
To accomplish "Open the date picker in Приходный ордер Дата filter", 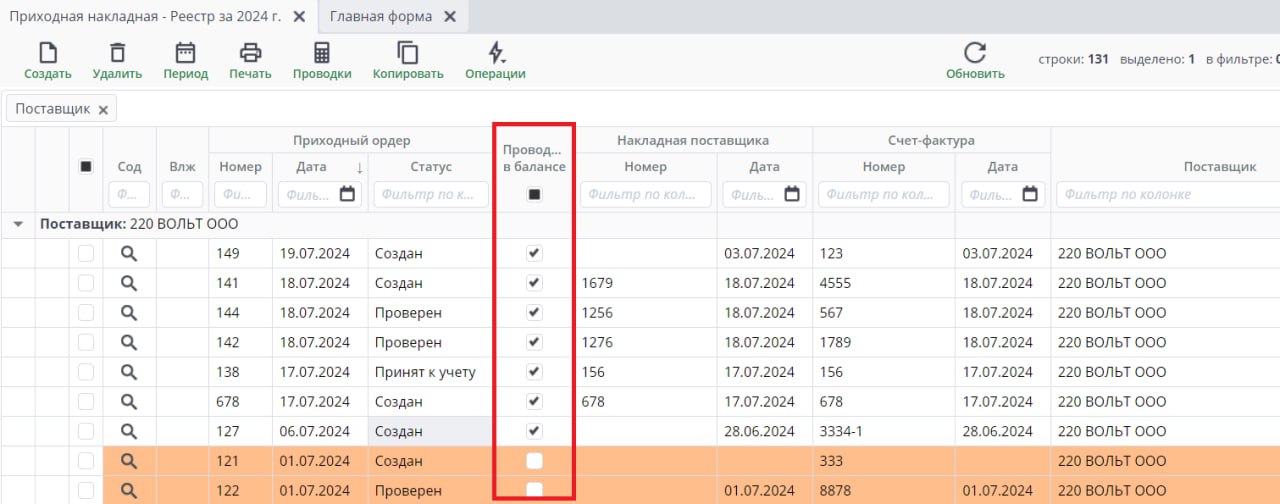I will click(347, 194).
